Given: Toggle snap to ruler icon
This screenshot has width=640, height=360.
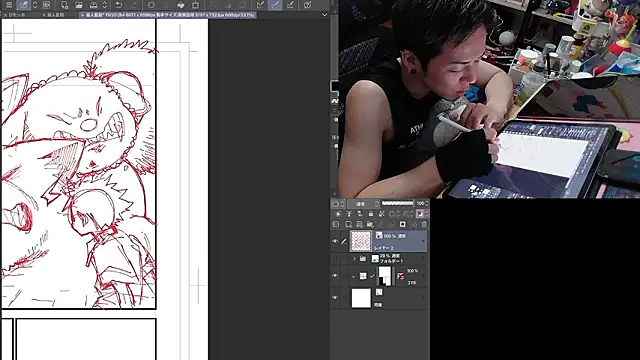Looking at the screenshot, I should tap(260, 5).
